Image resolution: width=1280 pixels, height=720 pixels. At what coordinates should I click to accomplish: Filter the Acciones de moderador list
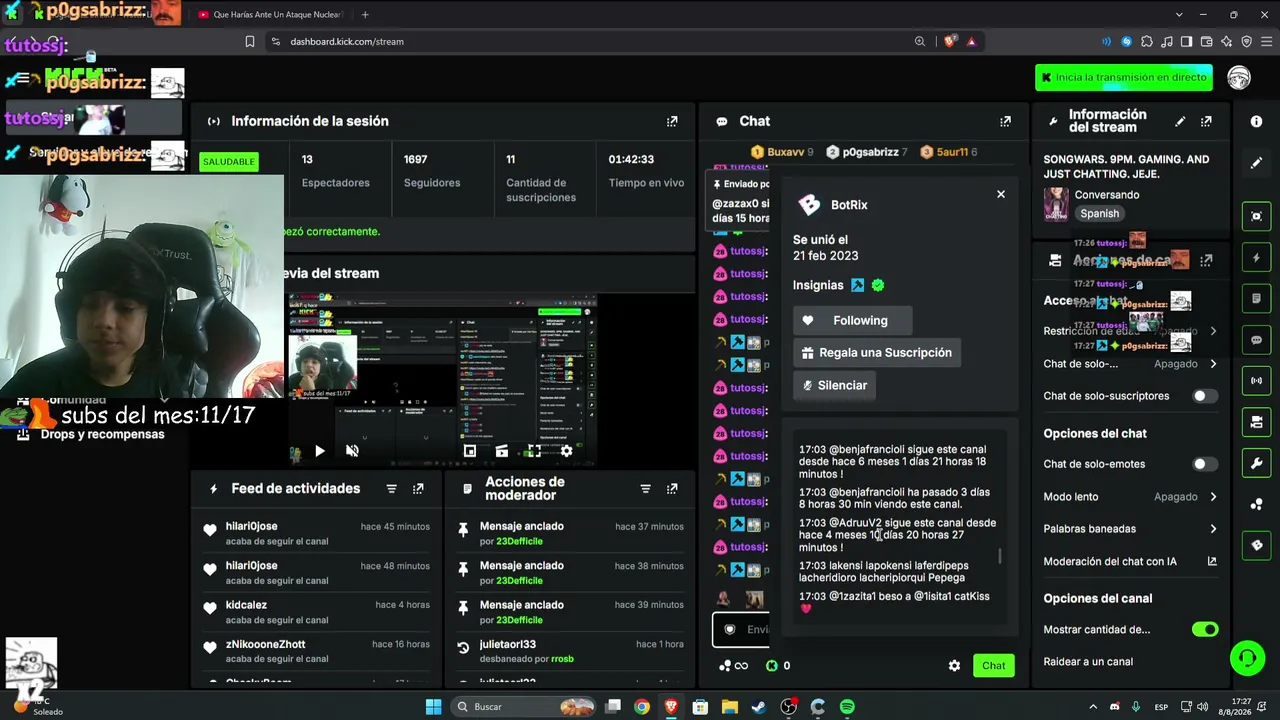coord(646,489)
